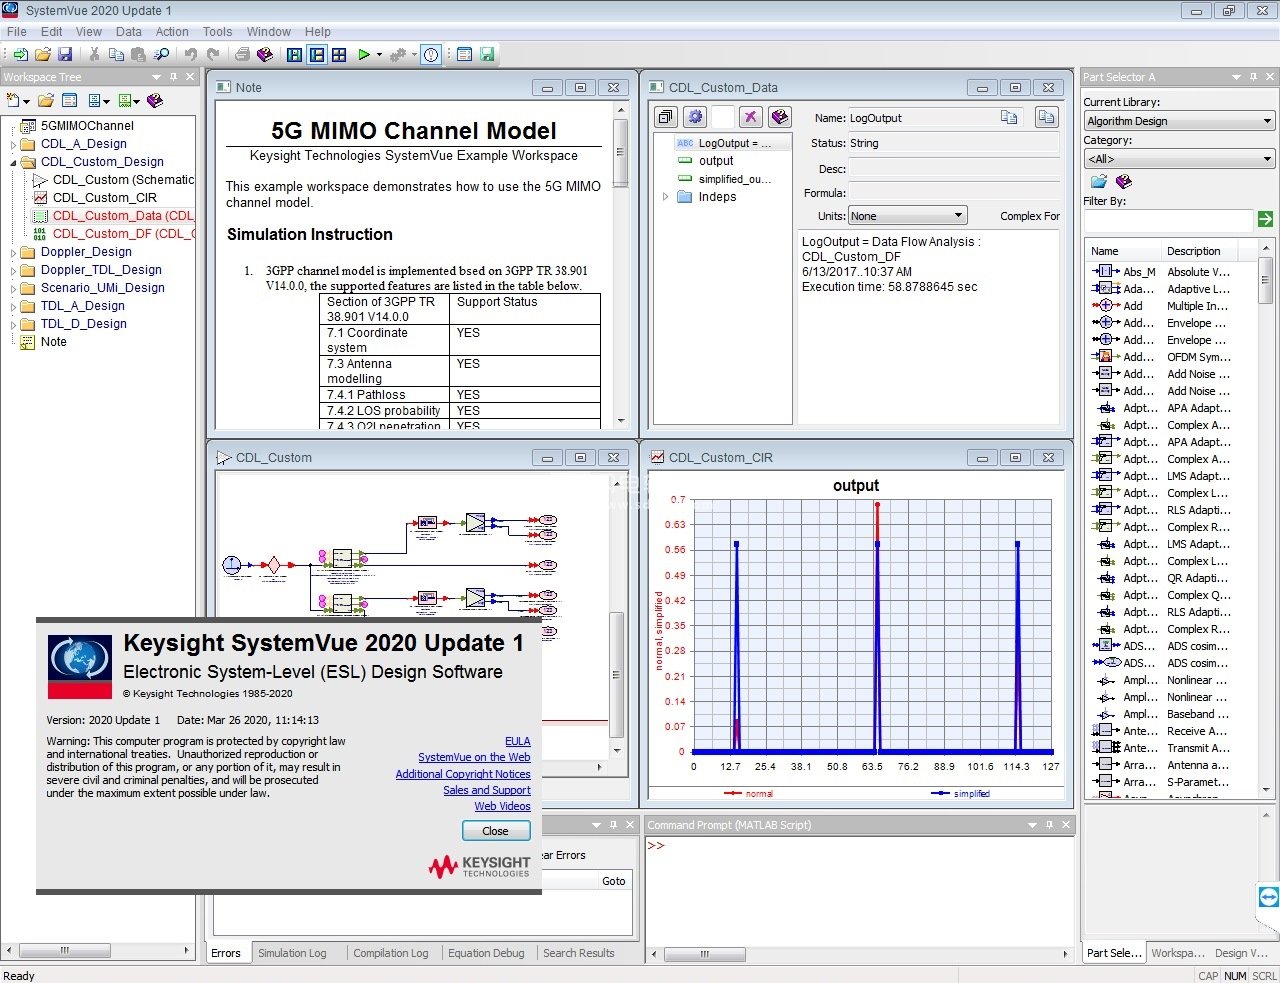Image resolution: width=1280 pixels, height=983 pixels.
Task: Click the Part Selector list vertical scrollbar thumb
Action: (1266, 281)
